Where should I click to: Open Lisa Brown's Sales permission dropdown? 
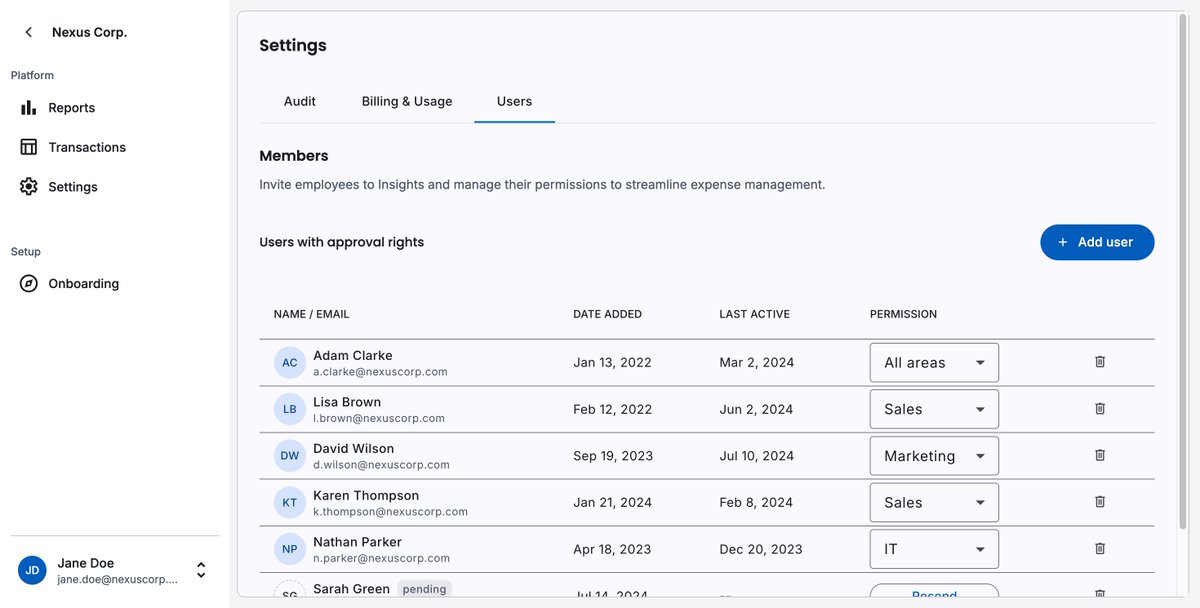[934, 409]
